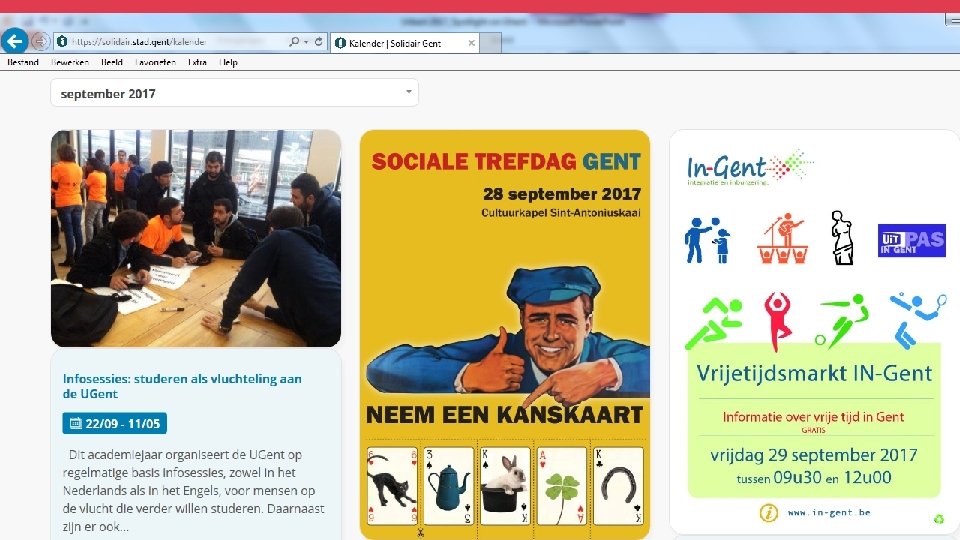Open the new blank tab button
This screenshot has width=960, height=540.
point(490,43)
